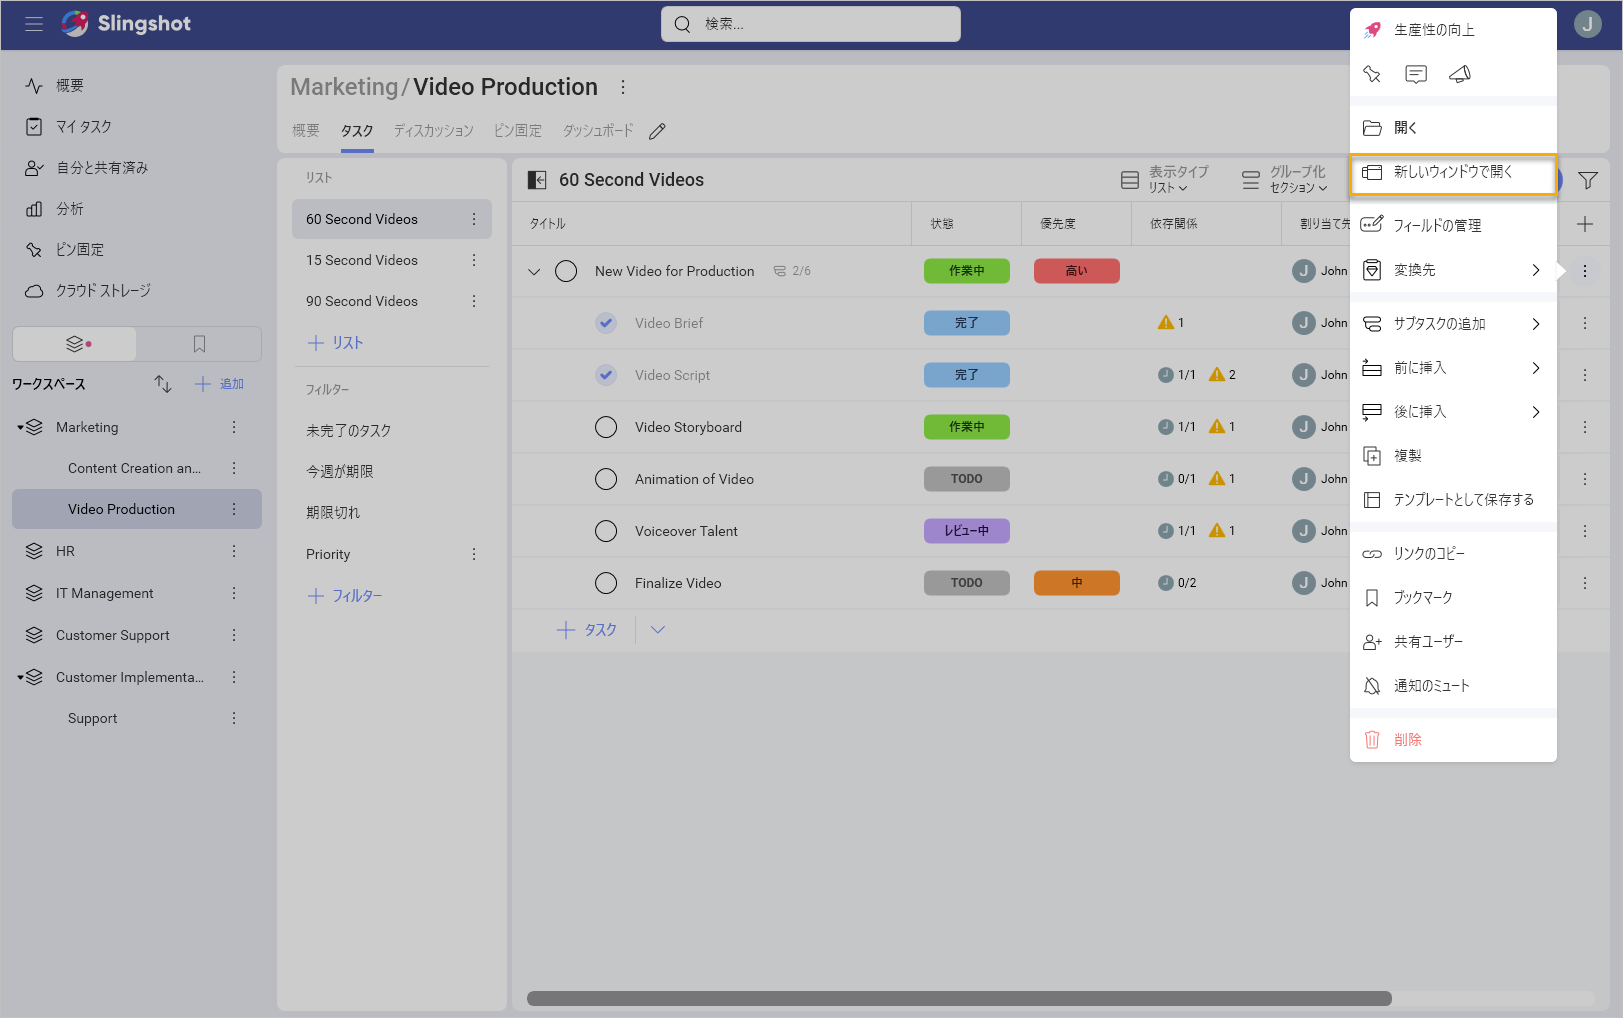Collapse the New Video for Production subtasks

[x=534, y=271]
